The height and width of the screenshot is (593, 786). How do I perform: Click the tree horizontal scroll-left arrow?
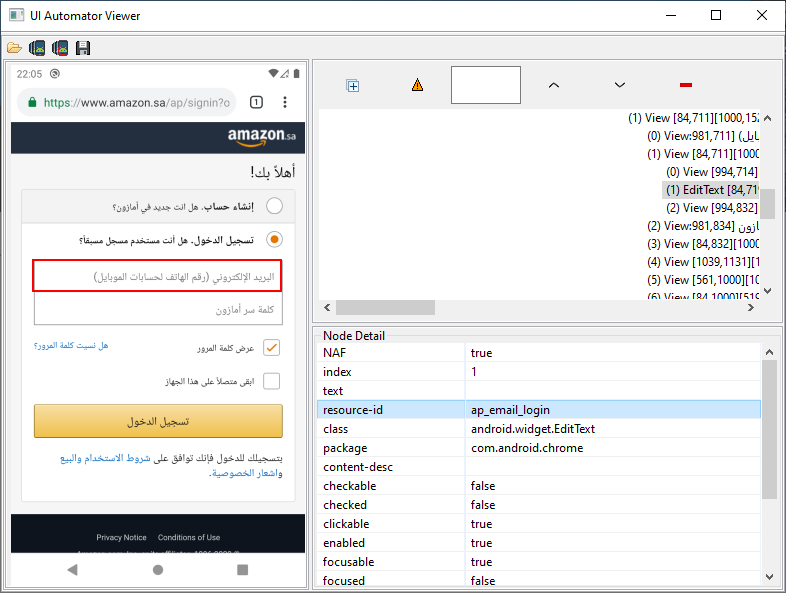(x=327, y=307)
